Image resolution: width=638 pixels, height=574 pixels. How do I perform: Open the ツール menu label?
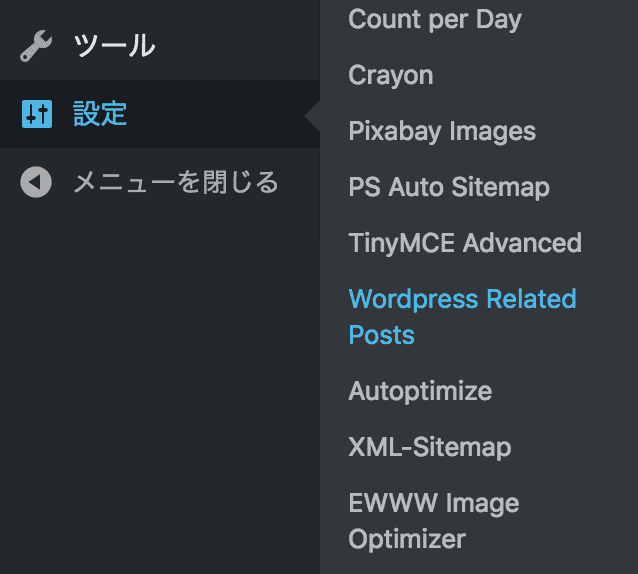(x=114, y=47)
